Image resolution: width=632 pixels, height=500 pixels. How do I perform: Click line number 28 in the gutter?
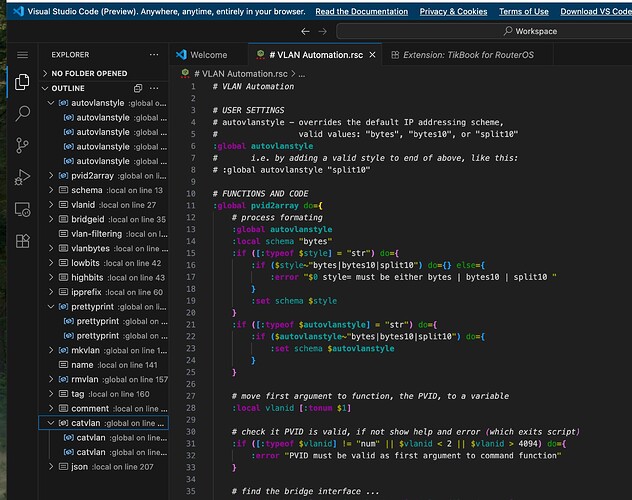click(x=191, y=408)
